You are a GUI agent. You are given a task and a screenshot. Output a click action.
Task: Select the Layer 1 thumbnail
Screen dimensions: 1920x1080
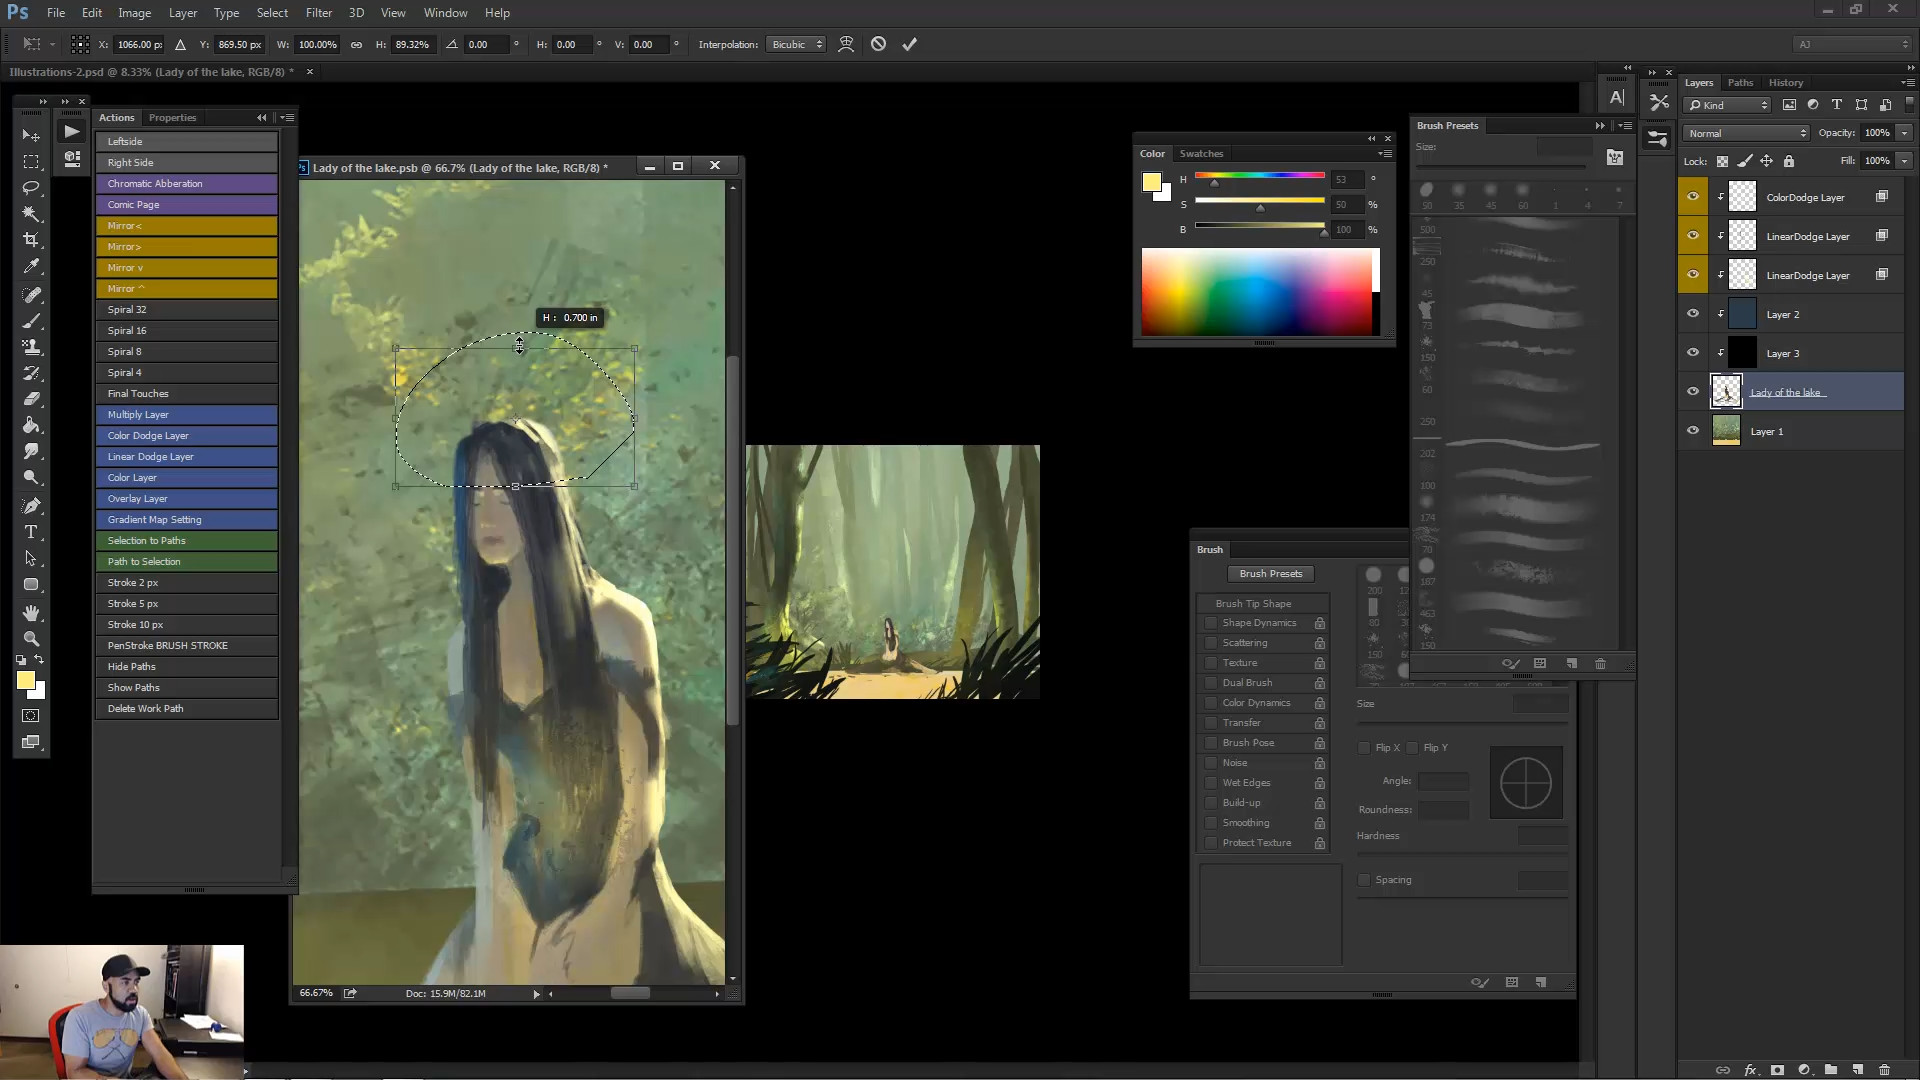point(1726,431)
